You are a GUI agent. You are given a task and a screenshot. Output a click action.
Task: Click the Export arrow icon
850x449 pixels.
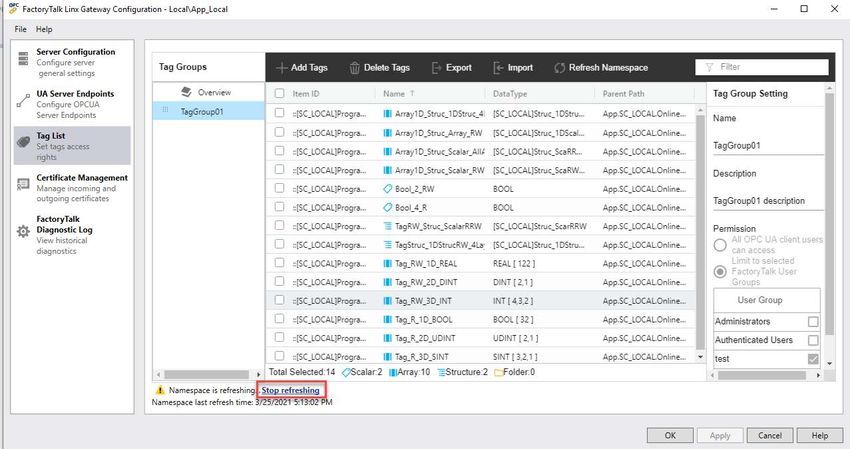coord(436,68)
